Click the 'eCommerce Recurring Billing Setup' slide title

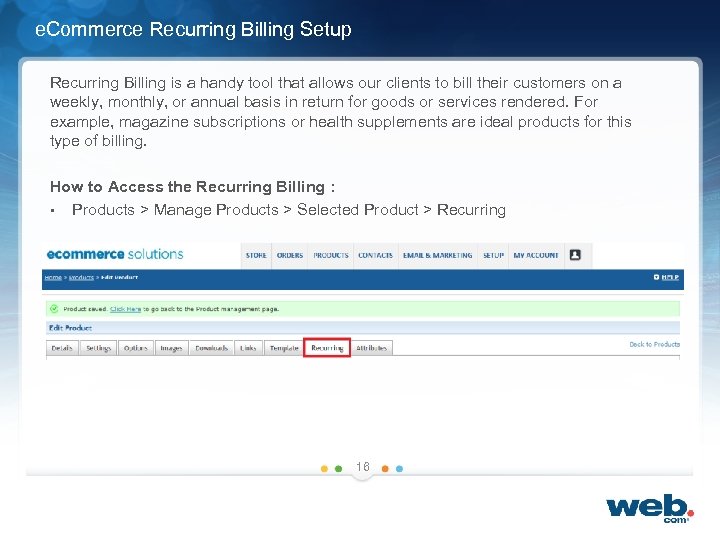193,29
